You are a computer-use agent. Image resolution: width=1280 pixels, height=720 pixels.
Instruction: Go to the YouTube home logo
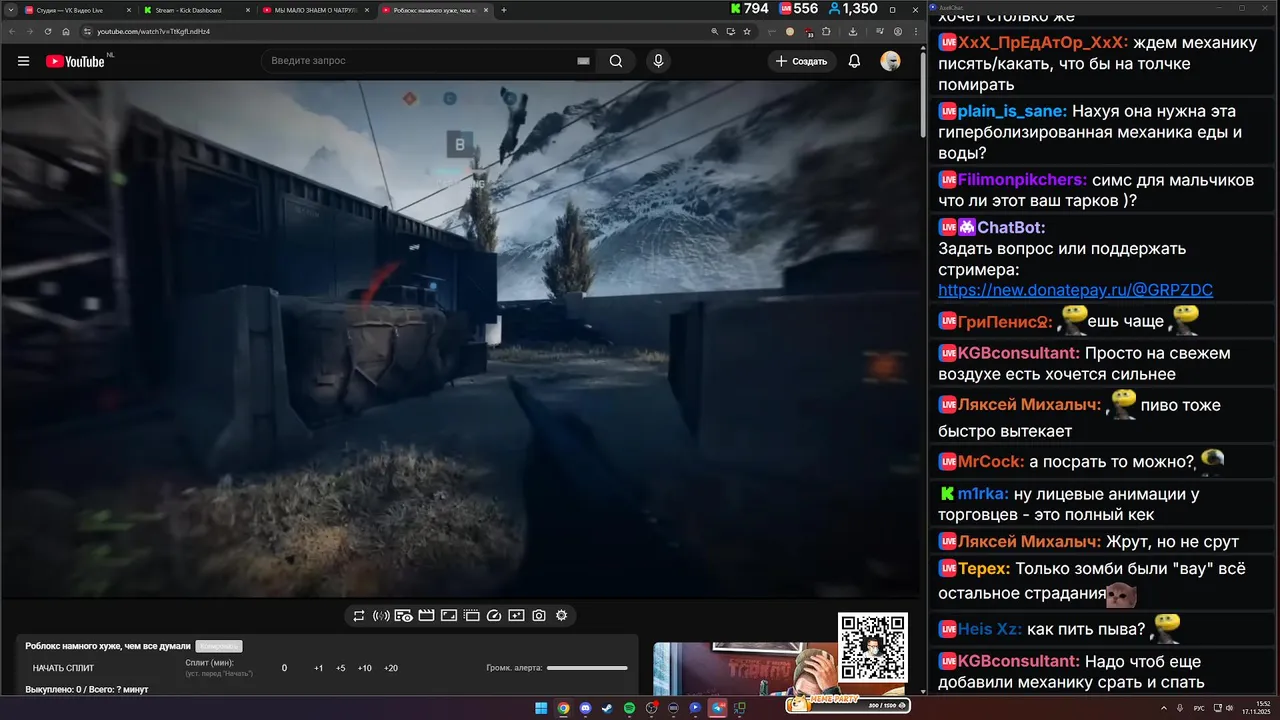[x=75, y=61]
